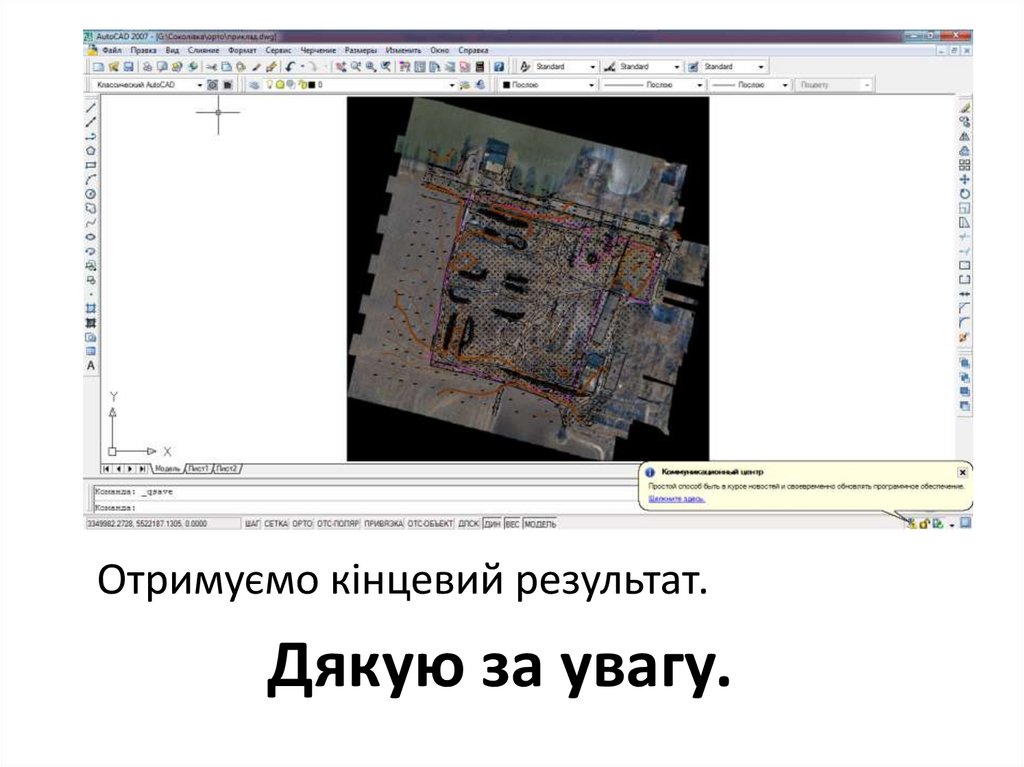Toggle ВЕС lineweight display

513,524
